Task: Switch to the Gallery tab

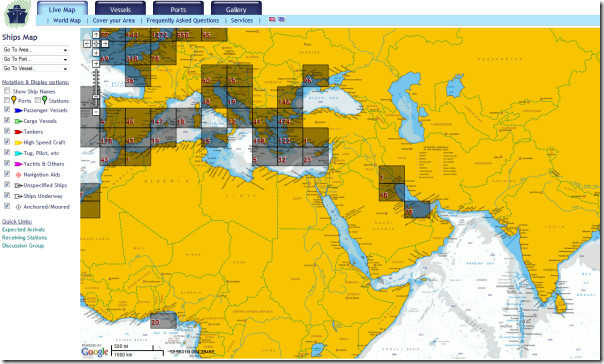Action: coord(236,9)
